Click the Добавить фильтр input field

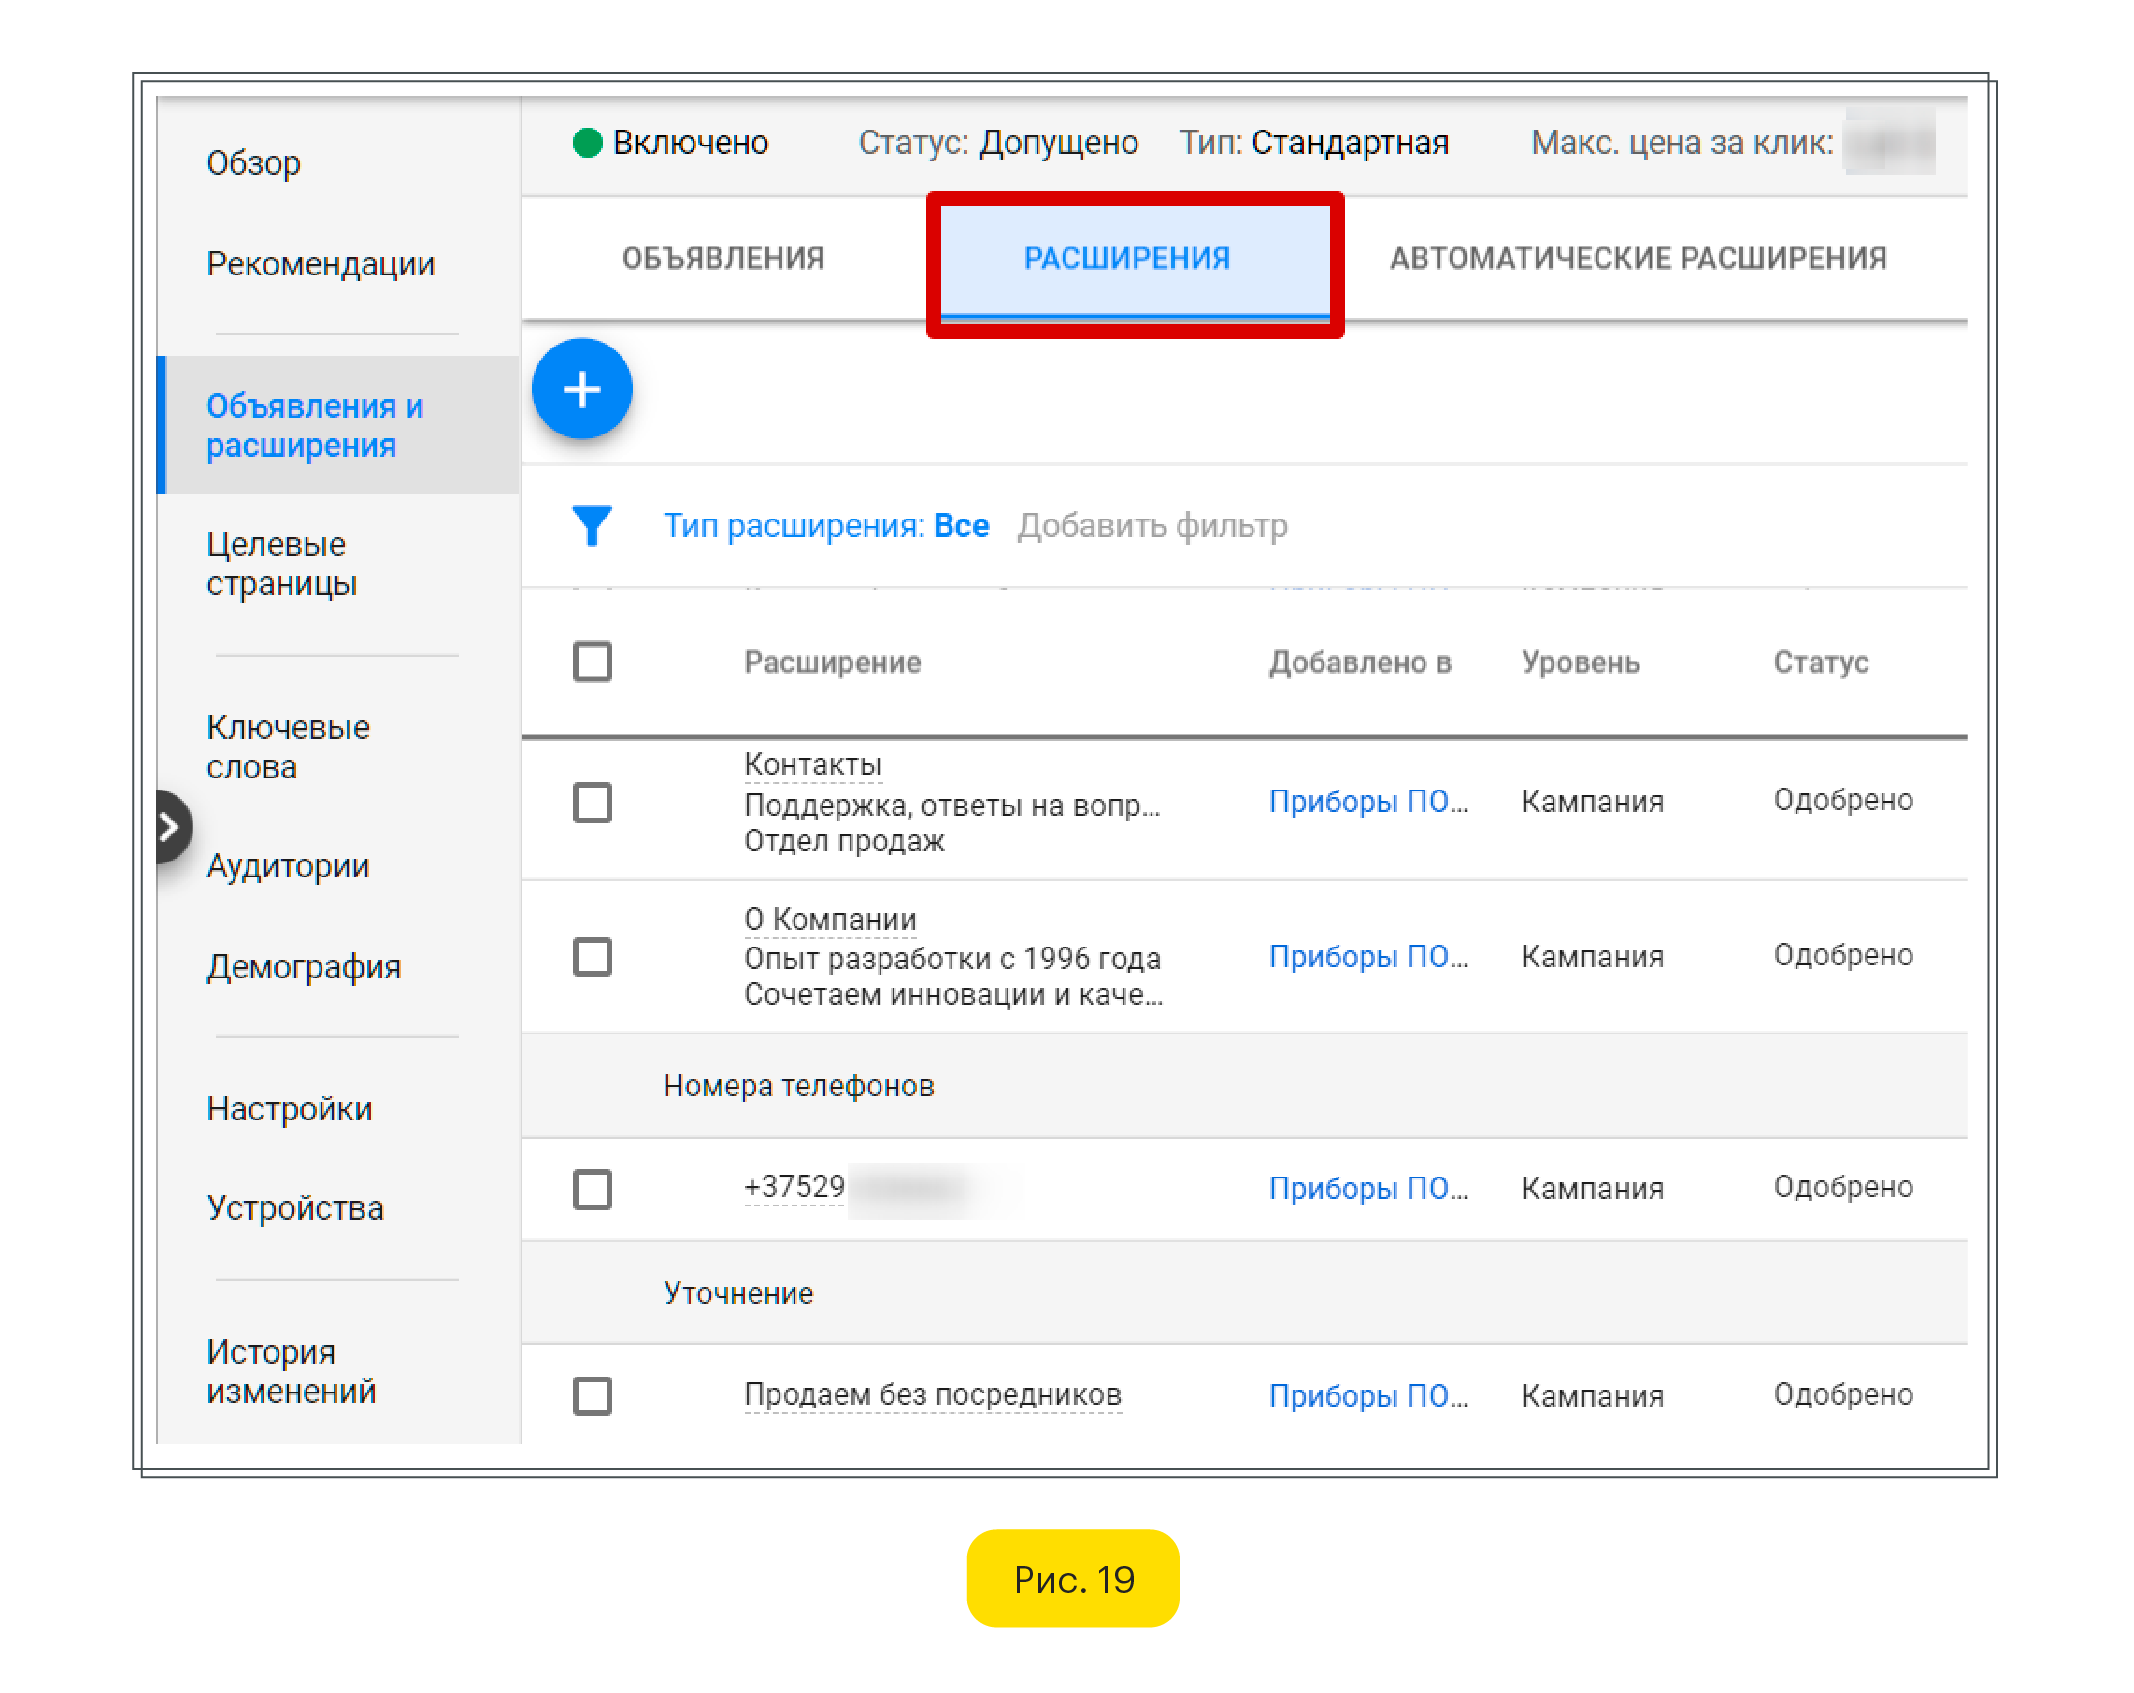1152,525
